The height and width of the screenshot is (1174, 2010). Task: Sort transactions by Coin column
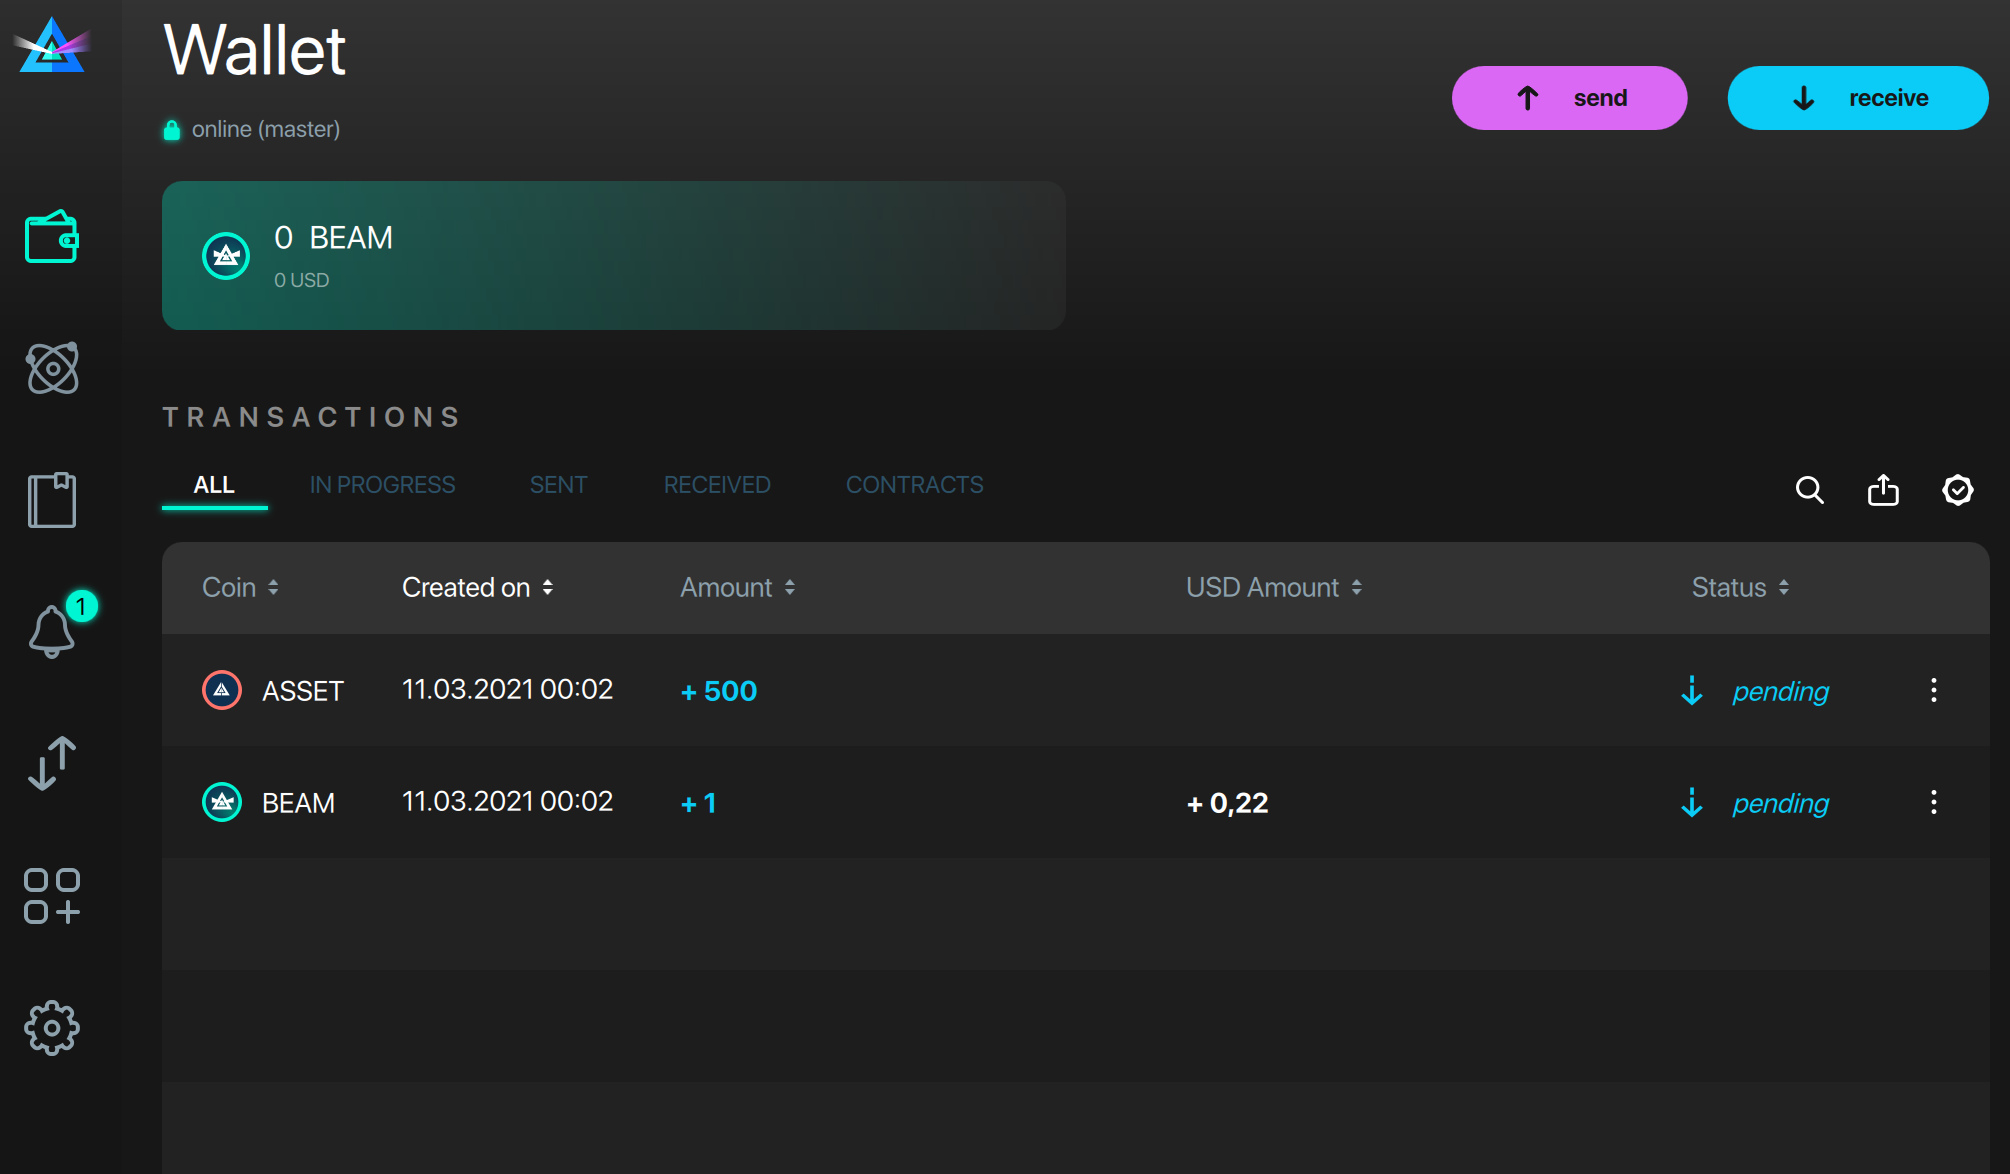240,587
